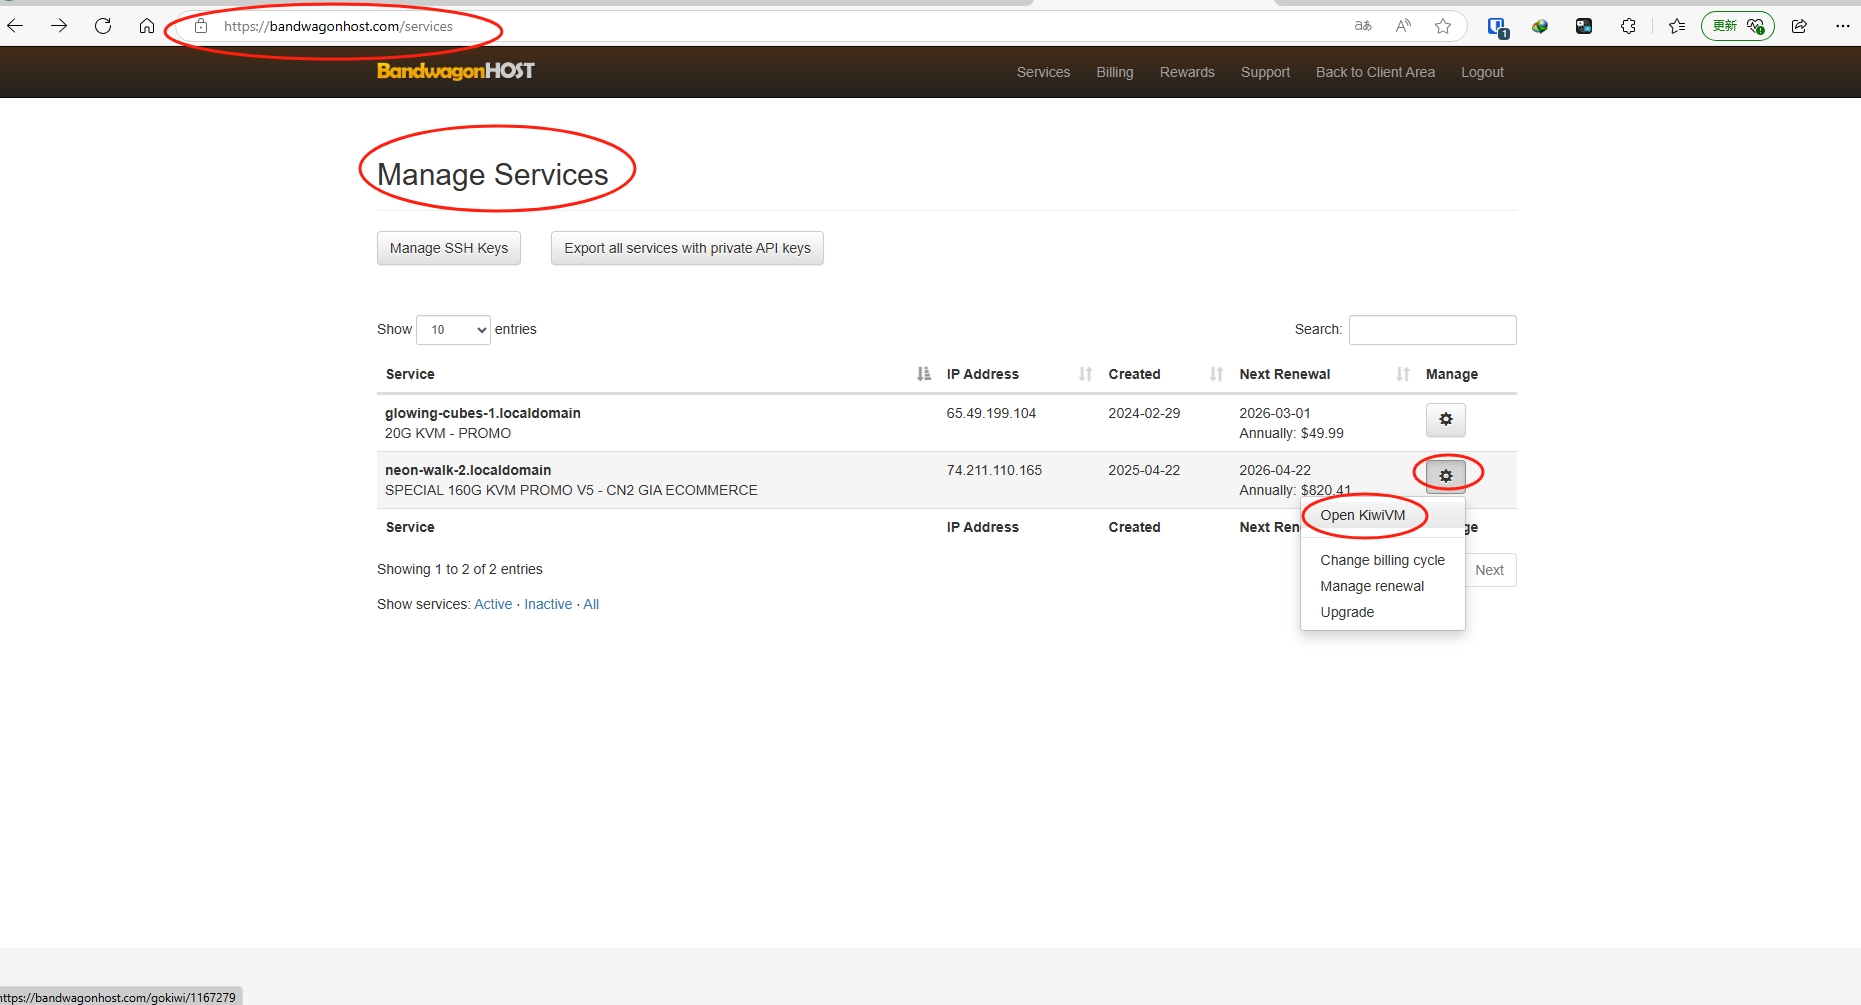
Task: Open the browser home page
Action: [x=147, y=26]
